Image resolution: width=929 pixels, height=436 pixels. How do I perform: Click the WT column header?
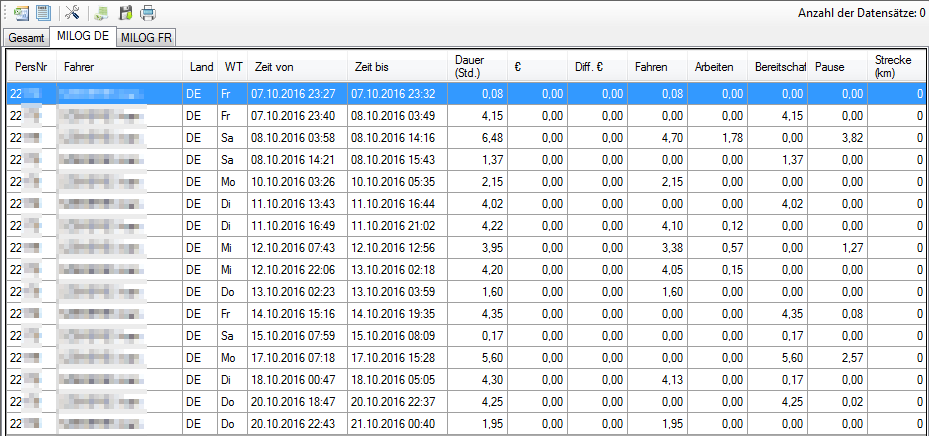tap(232, 67)
